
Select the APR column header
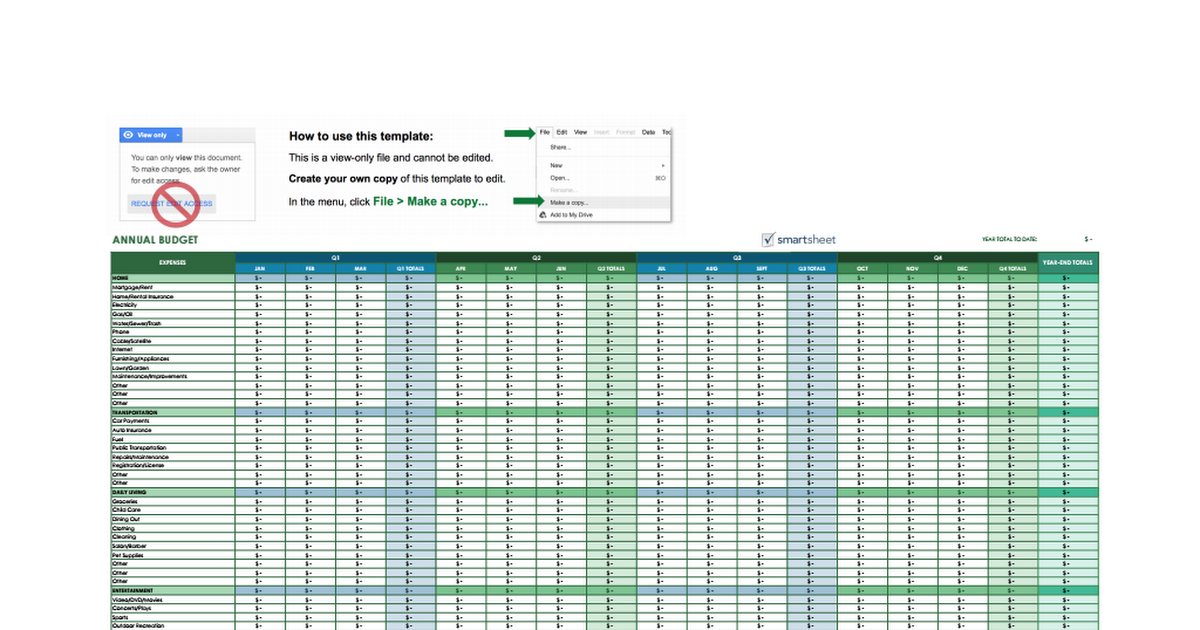(x=461, y=268)
